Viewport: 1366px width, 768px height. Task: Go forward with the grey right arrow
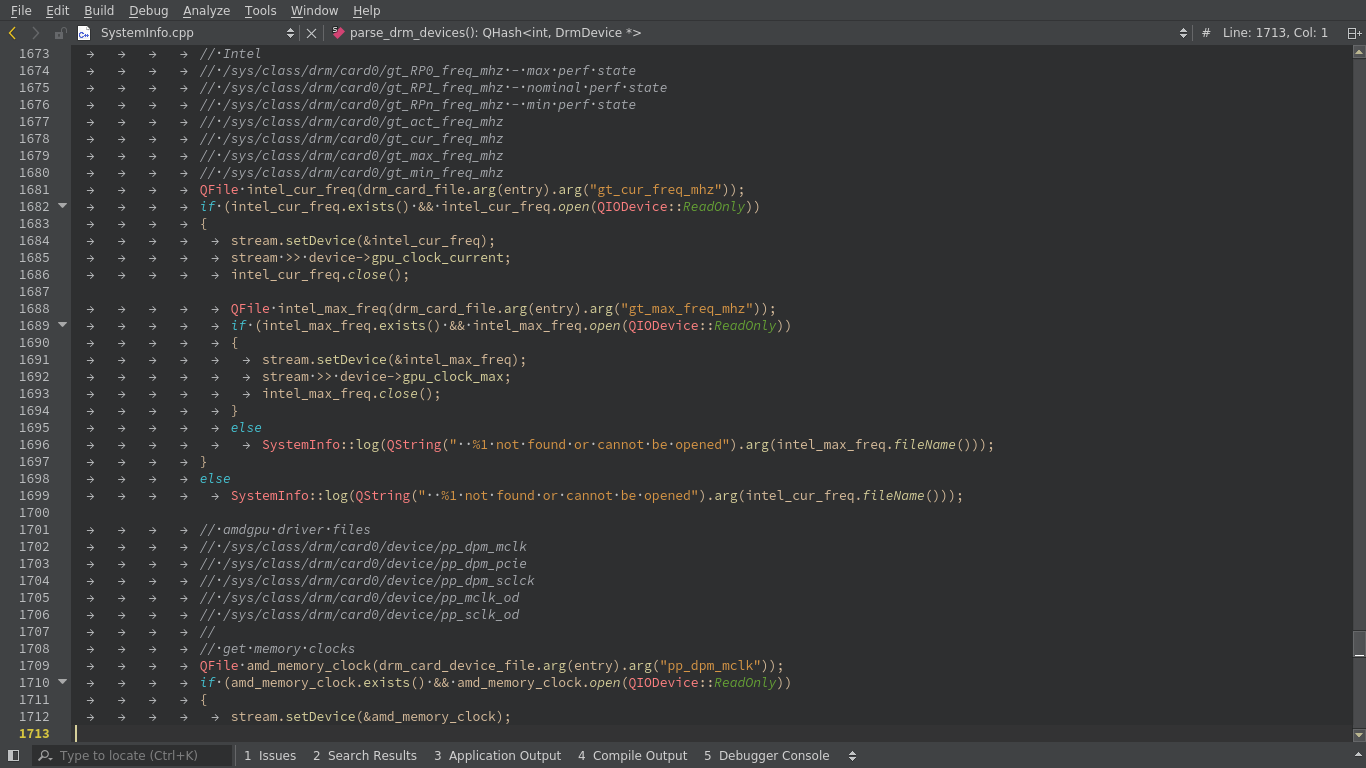tap(36, 33)
